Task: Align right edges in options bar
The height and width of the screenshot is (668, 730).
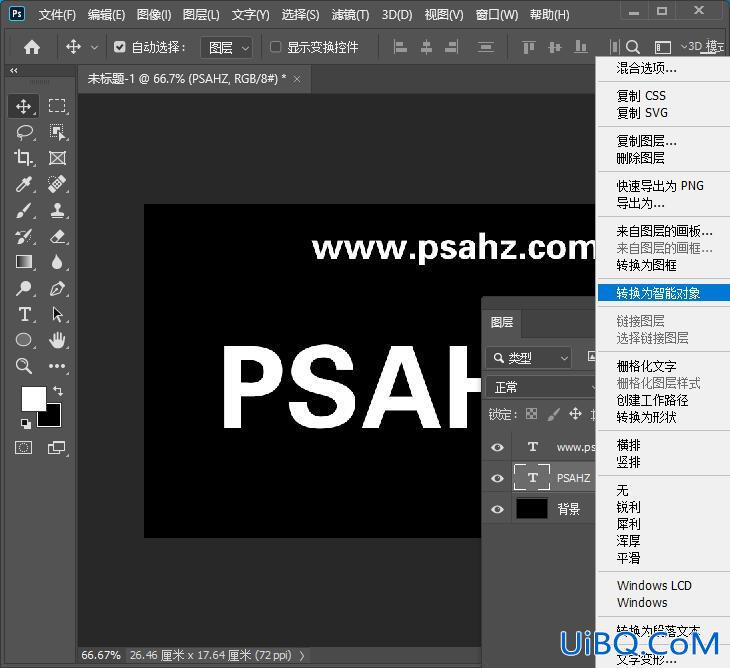Action: click(452, 47)
